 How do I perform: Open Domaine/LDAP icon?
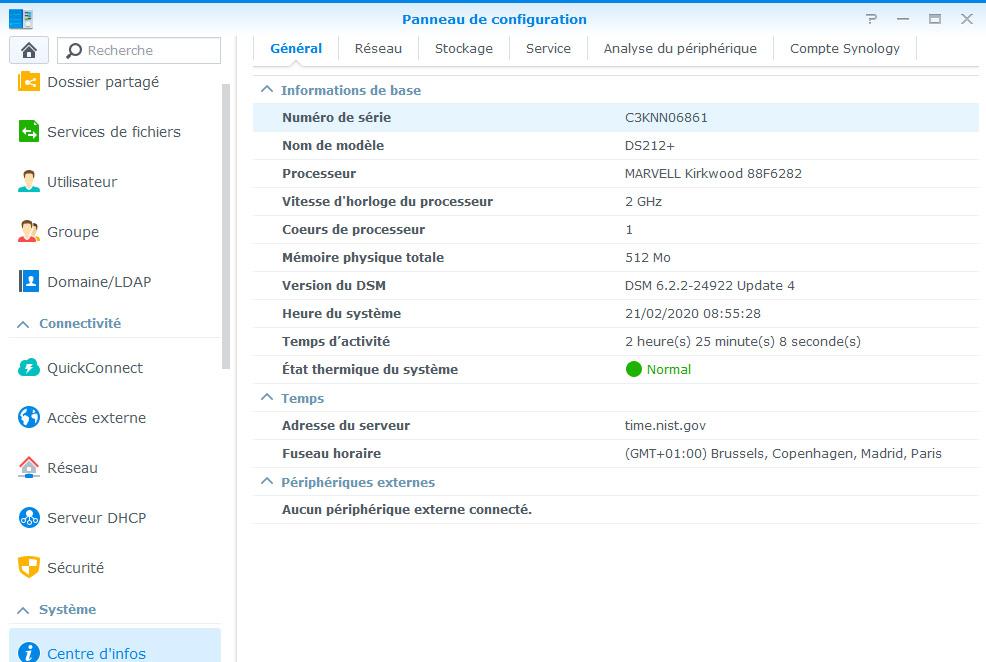coord(29,282)
